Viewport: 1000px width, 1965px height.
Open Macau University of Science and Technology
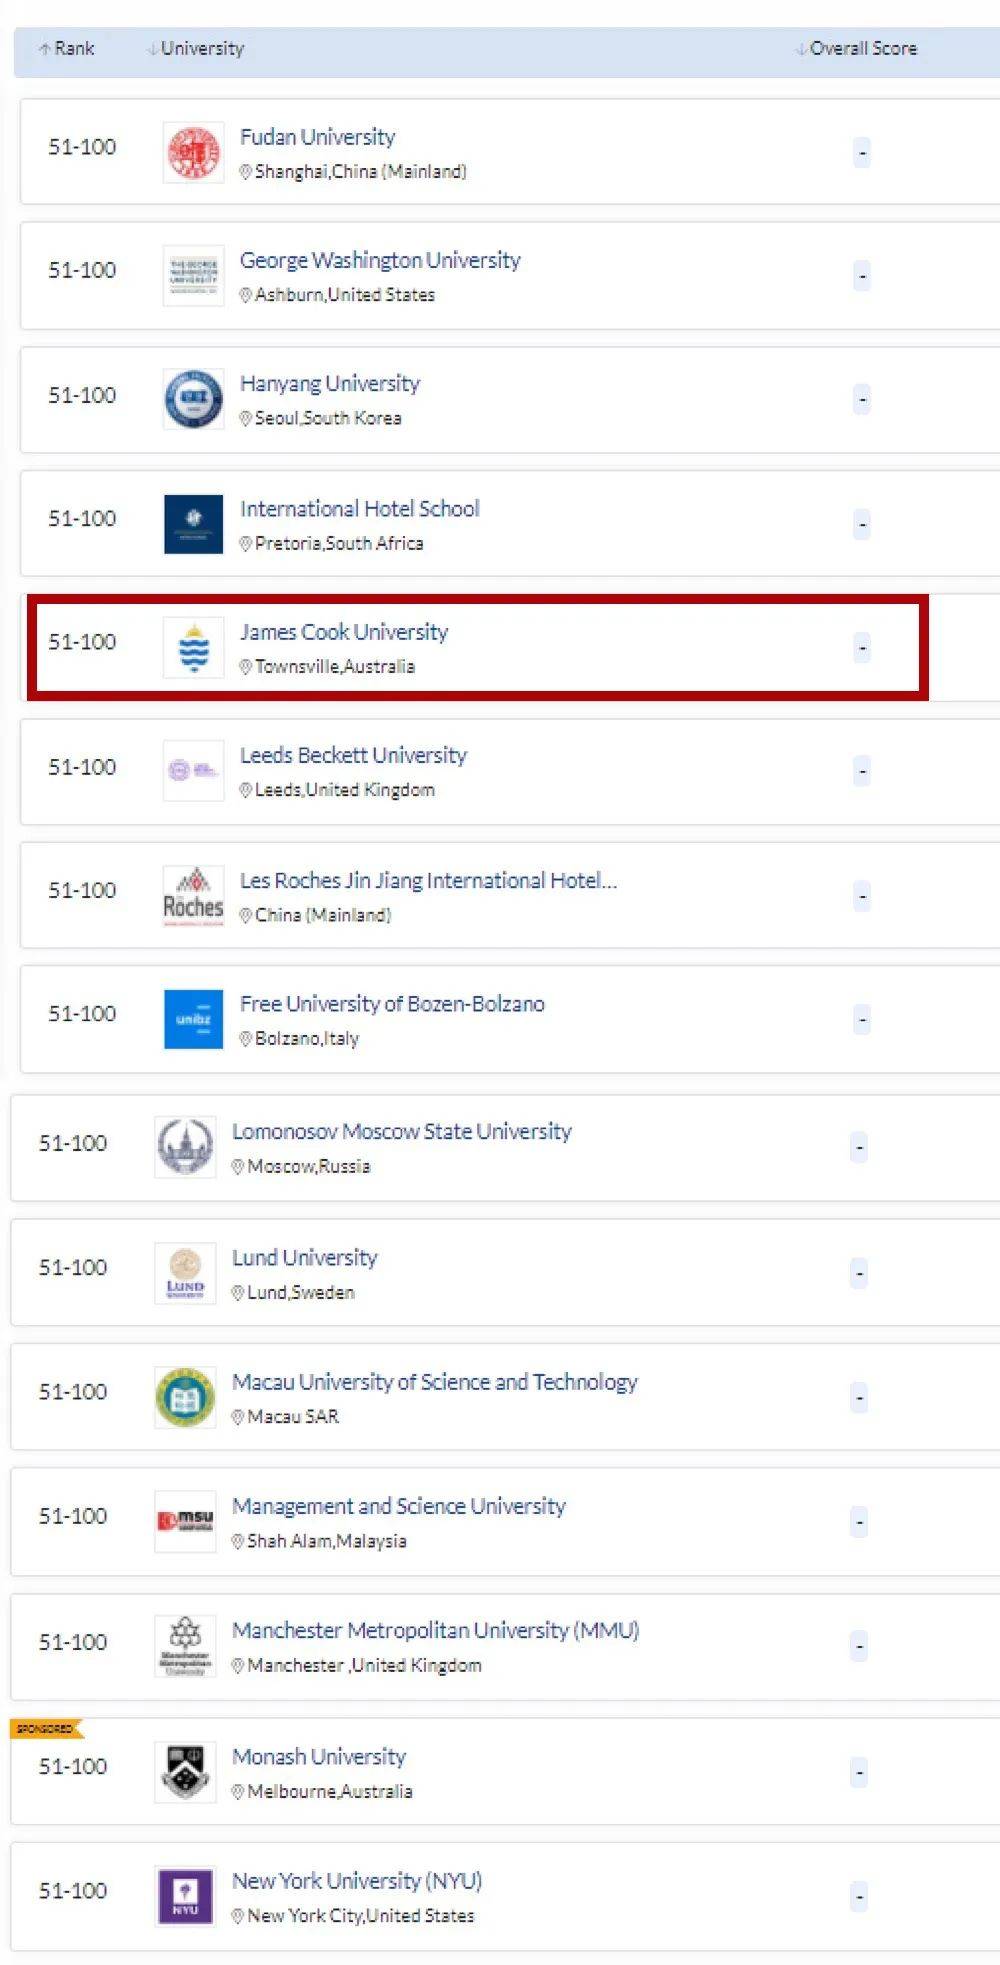[434, 1381]
